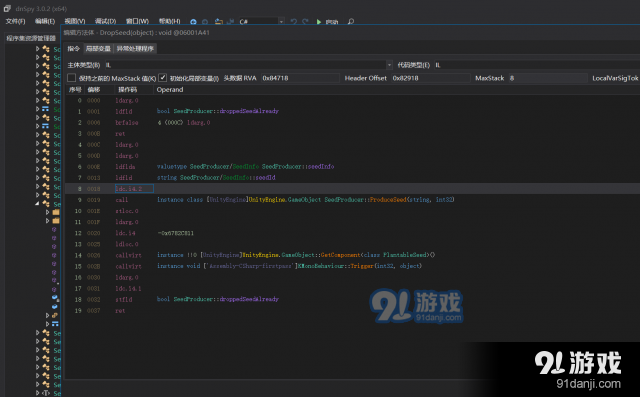Click the dnSpy application icon in title bar

coord(7,8)
